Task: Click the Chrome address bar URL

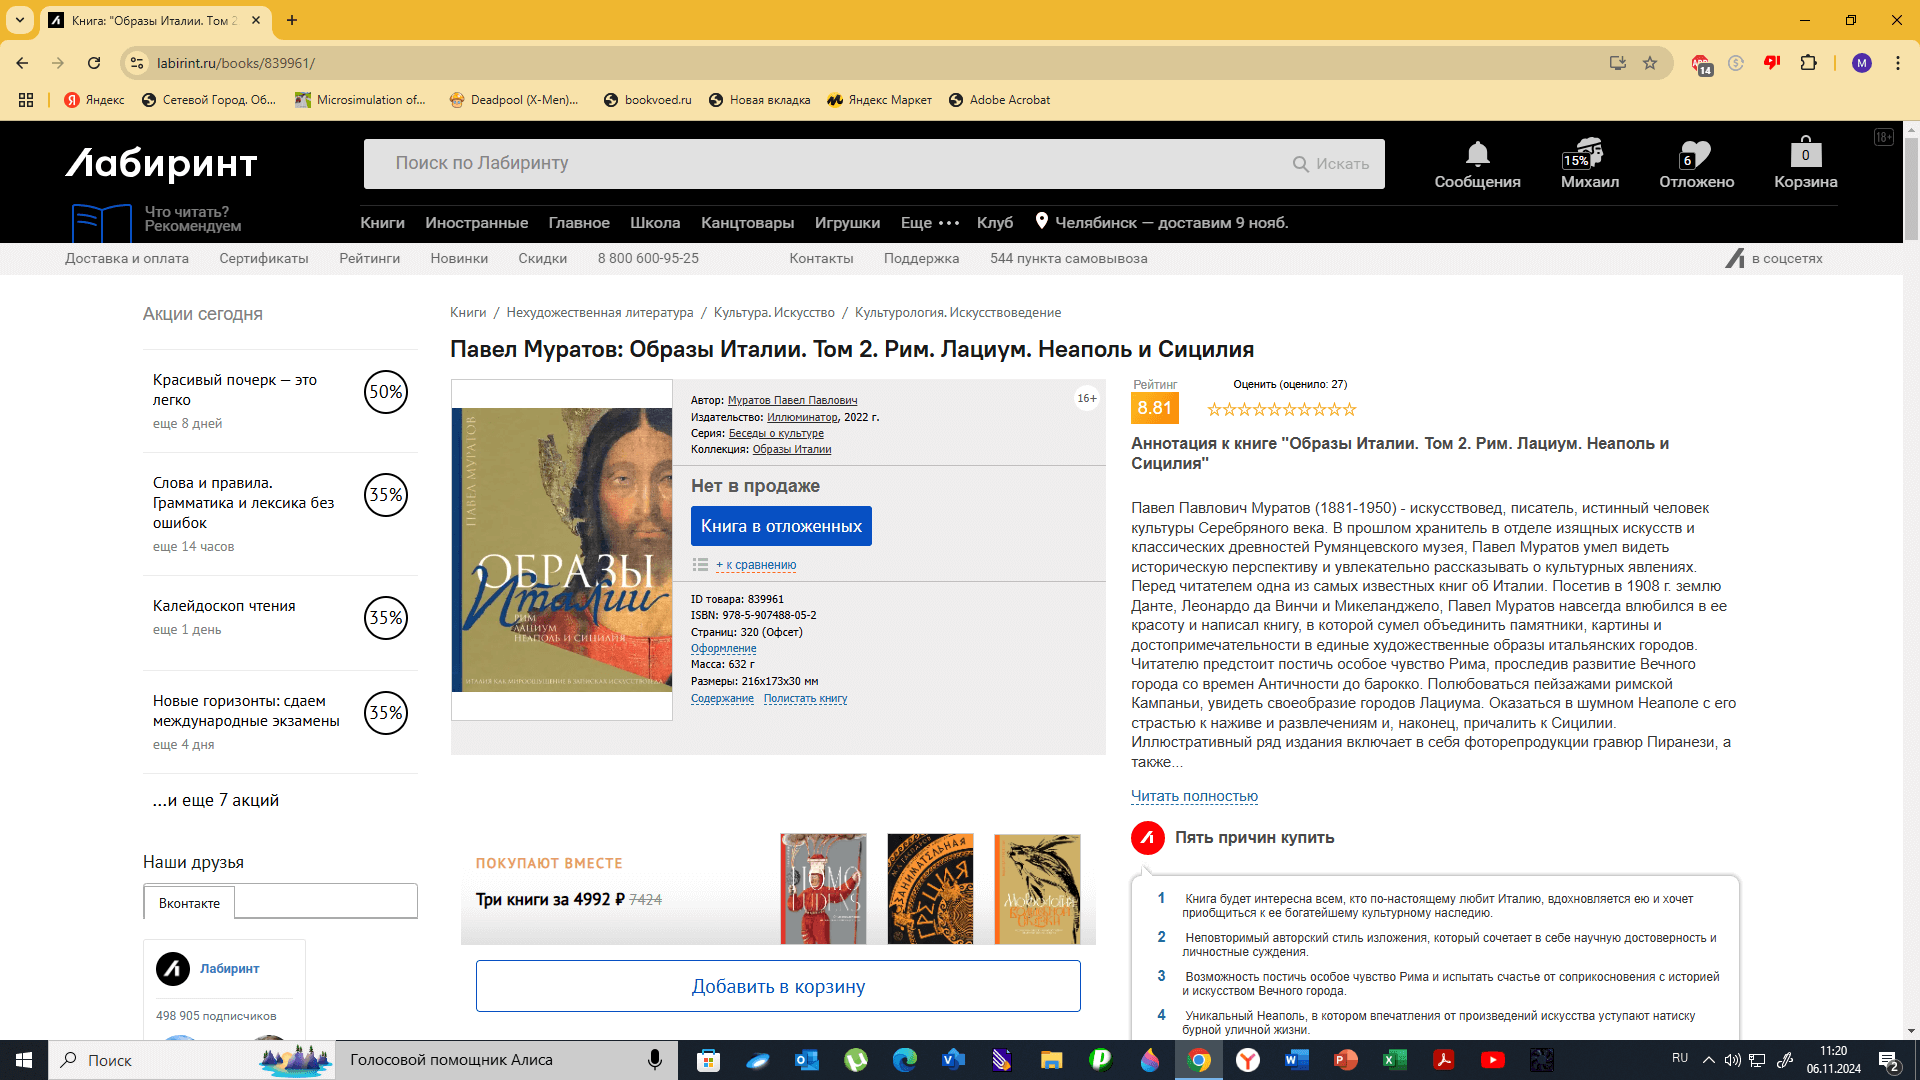Action: [236, 63]
